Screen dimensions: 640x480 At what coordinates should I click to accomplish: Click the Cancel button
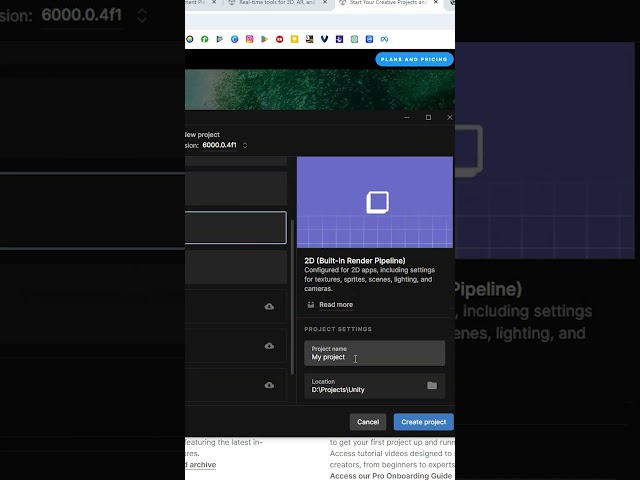368,422
